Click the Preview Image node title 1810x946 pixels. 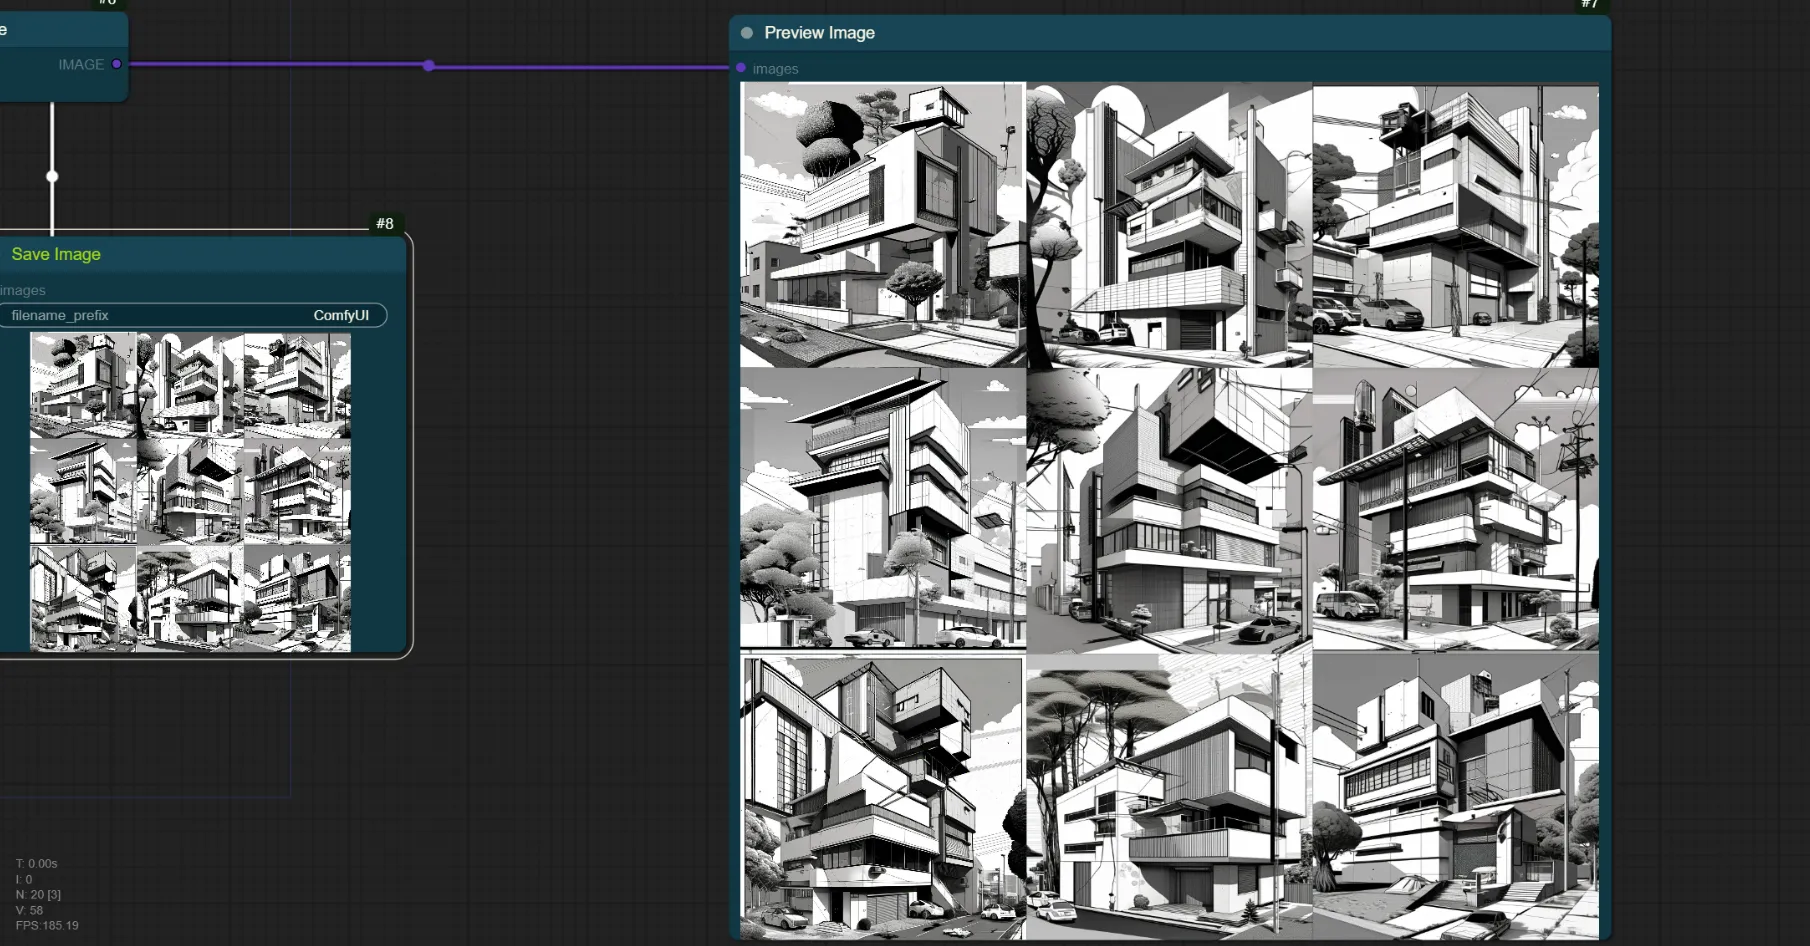[819, 33]
